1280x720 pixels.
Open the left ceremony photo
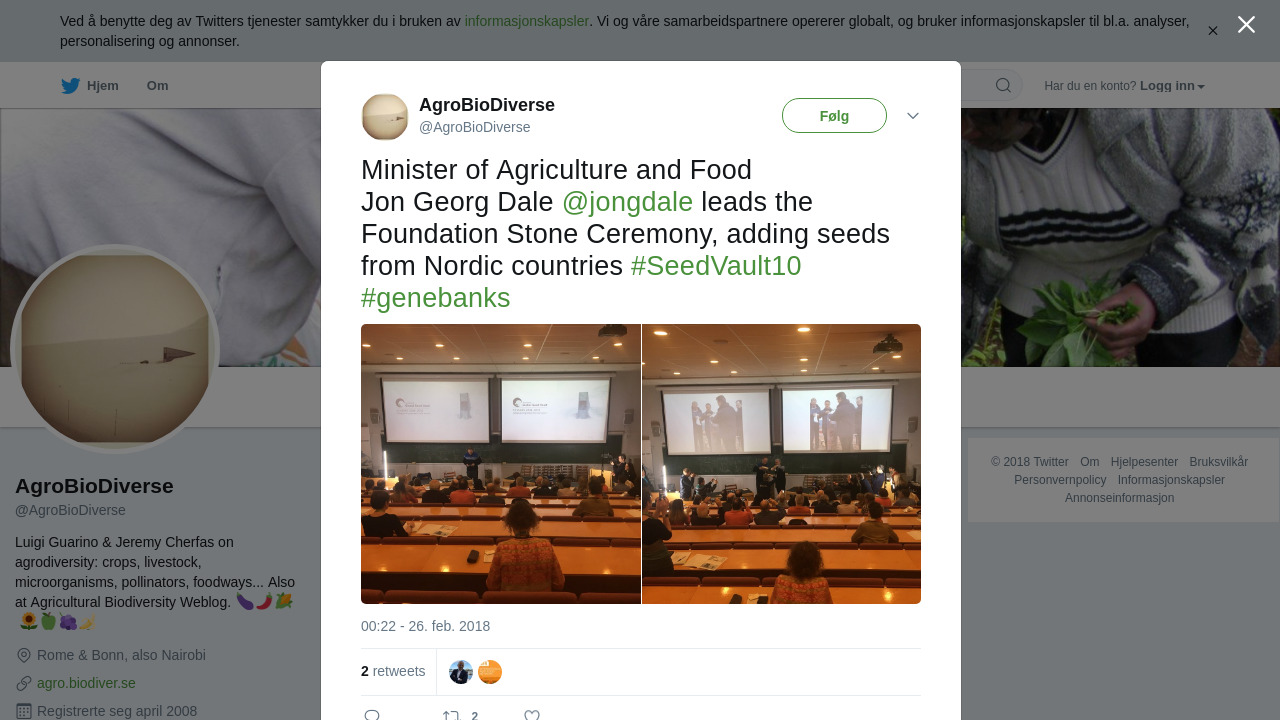pyautogui.click(x=500, y=464)
